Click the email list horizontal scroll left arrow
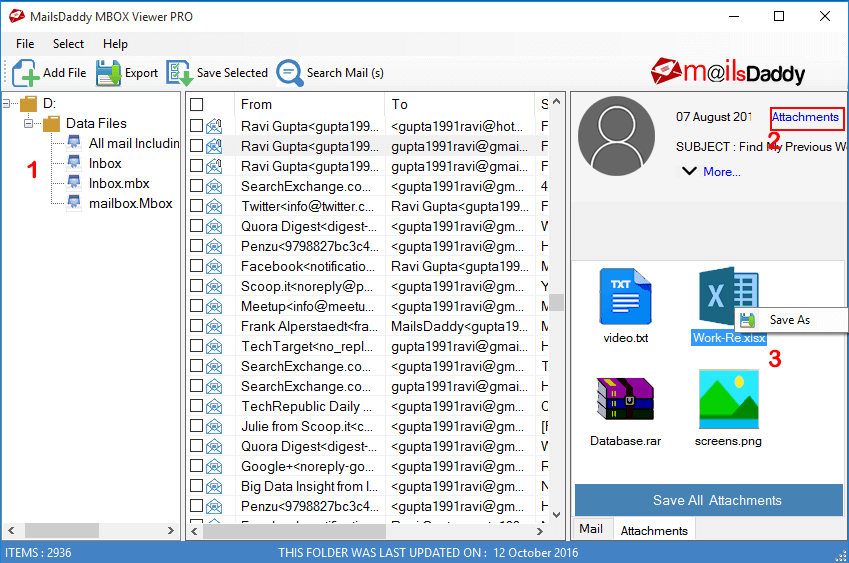Screen dimensions: 849x563 [x=194, y=532]
